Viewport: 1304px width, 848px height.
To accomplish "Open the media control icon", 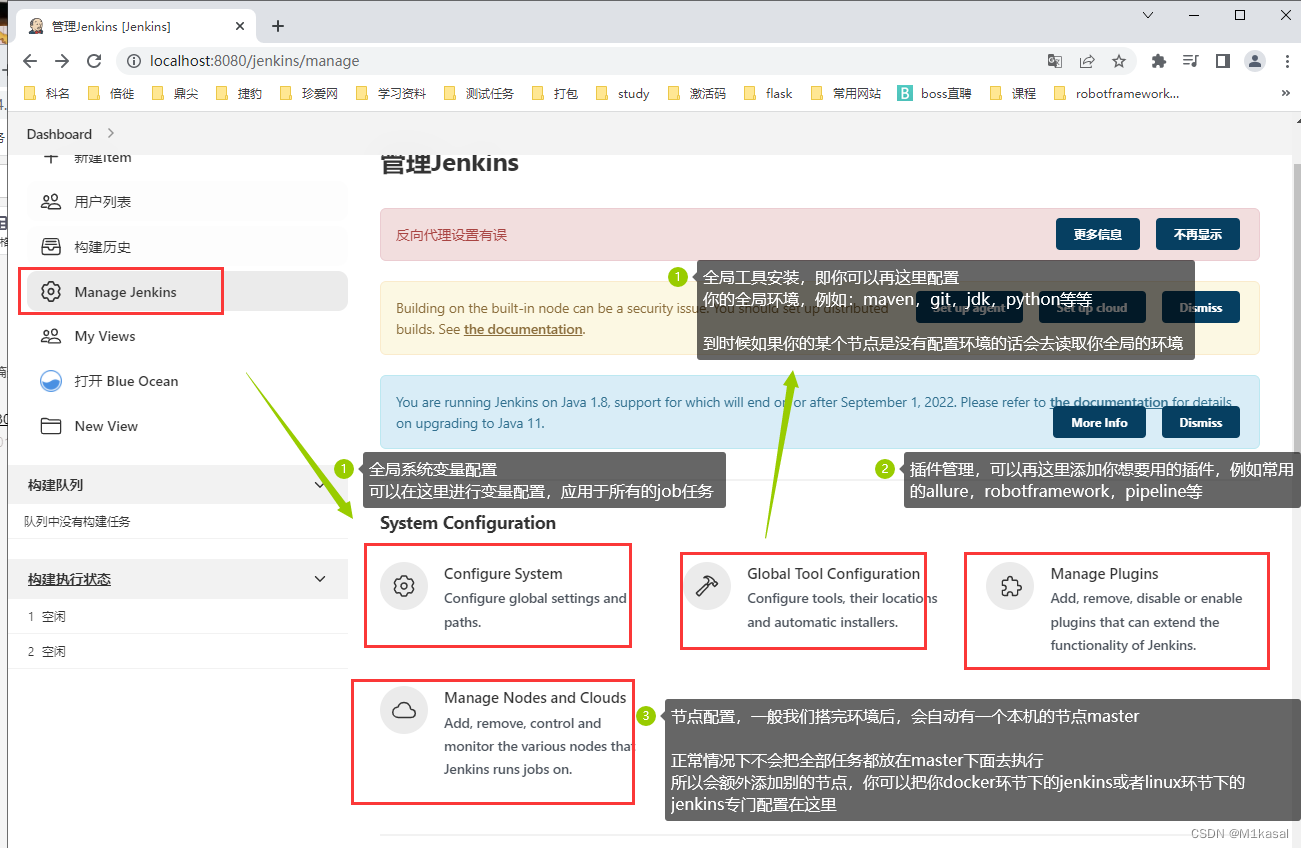I will coord(1190,61).
